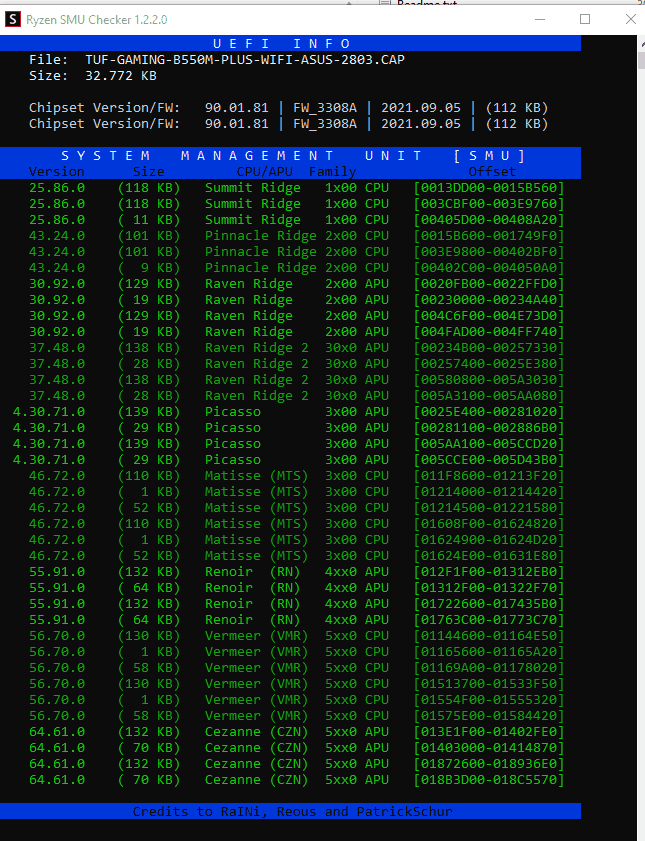Click offset [01763C00-01773C70]
The image size is (645, 841).
488,620
